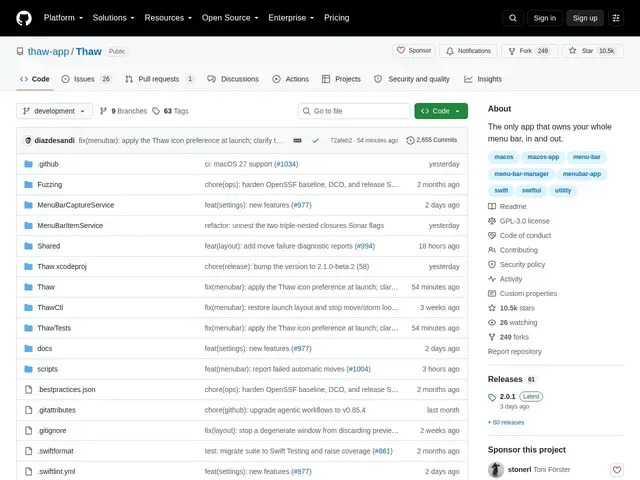The height and width of the screenshot is (480, 640).
Task: View the 63 Tags link
Action: pyautogui.click(x=170, y=111)
